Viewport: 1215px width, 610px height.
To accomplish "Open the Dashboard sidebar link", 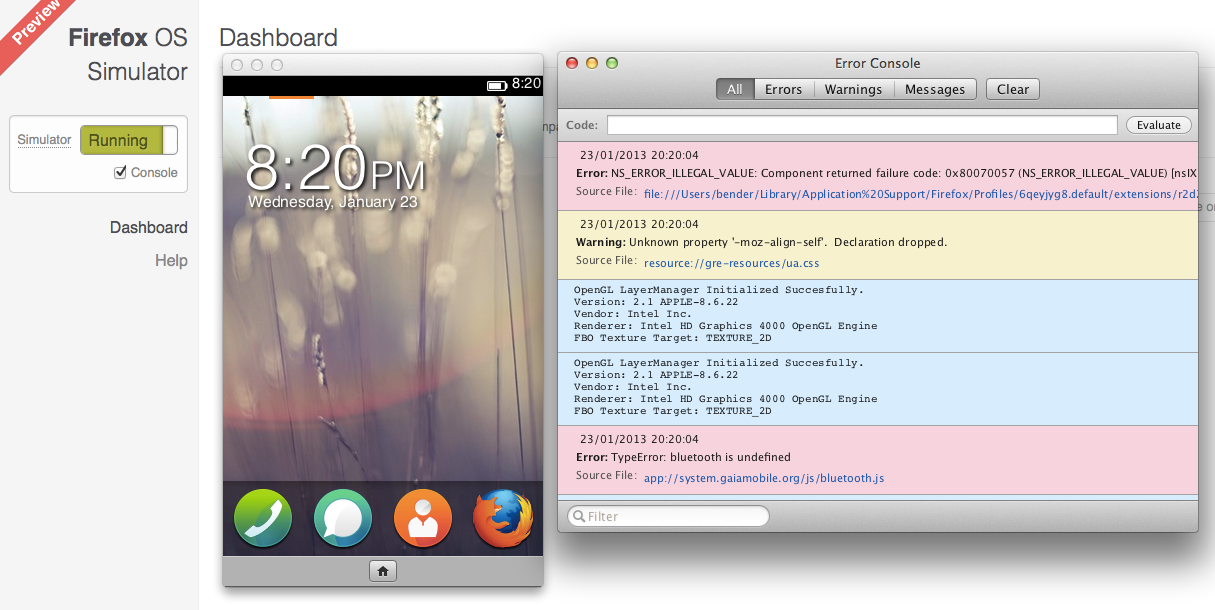I will click(x=149, y=227).
